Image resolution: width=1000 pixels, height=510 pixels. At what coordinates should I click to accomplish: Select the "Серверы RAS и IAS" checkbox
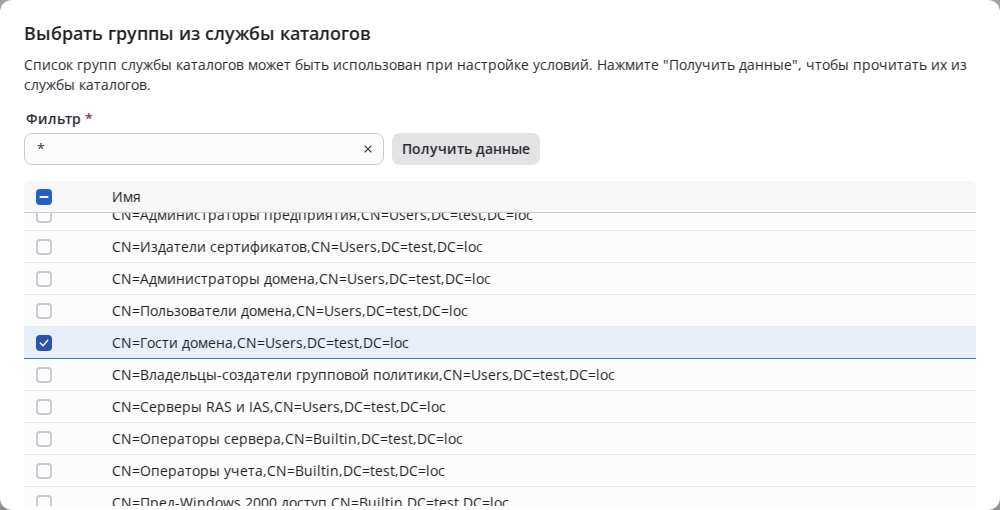[x=44, y=407]
